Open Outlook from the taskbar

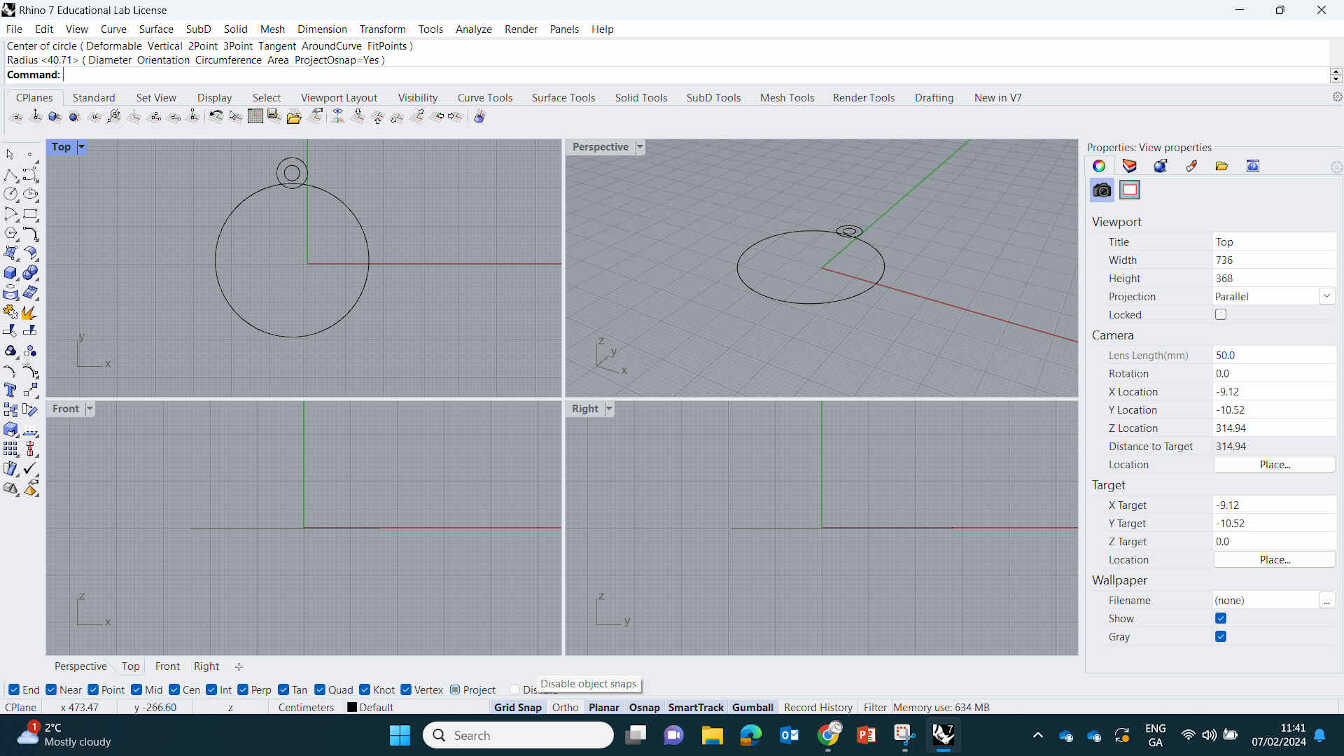point(790,736)
